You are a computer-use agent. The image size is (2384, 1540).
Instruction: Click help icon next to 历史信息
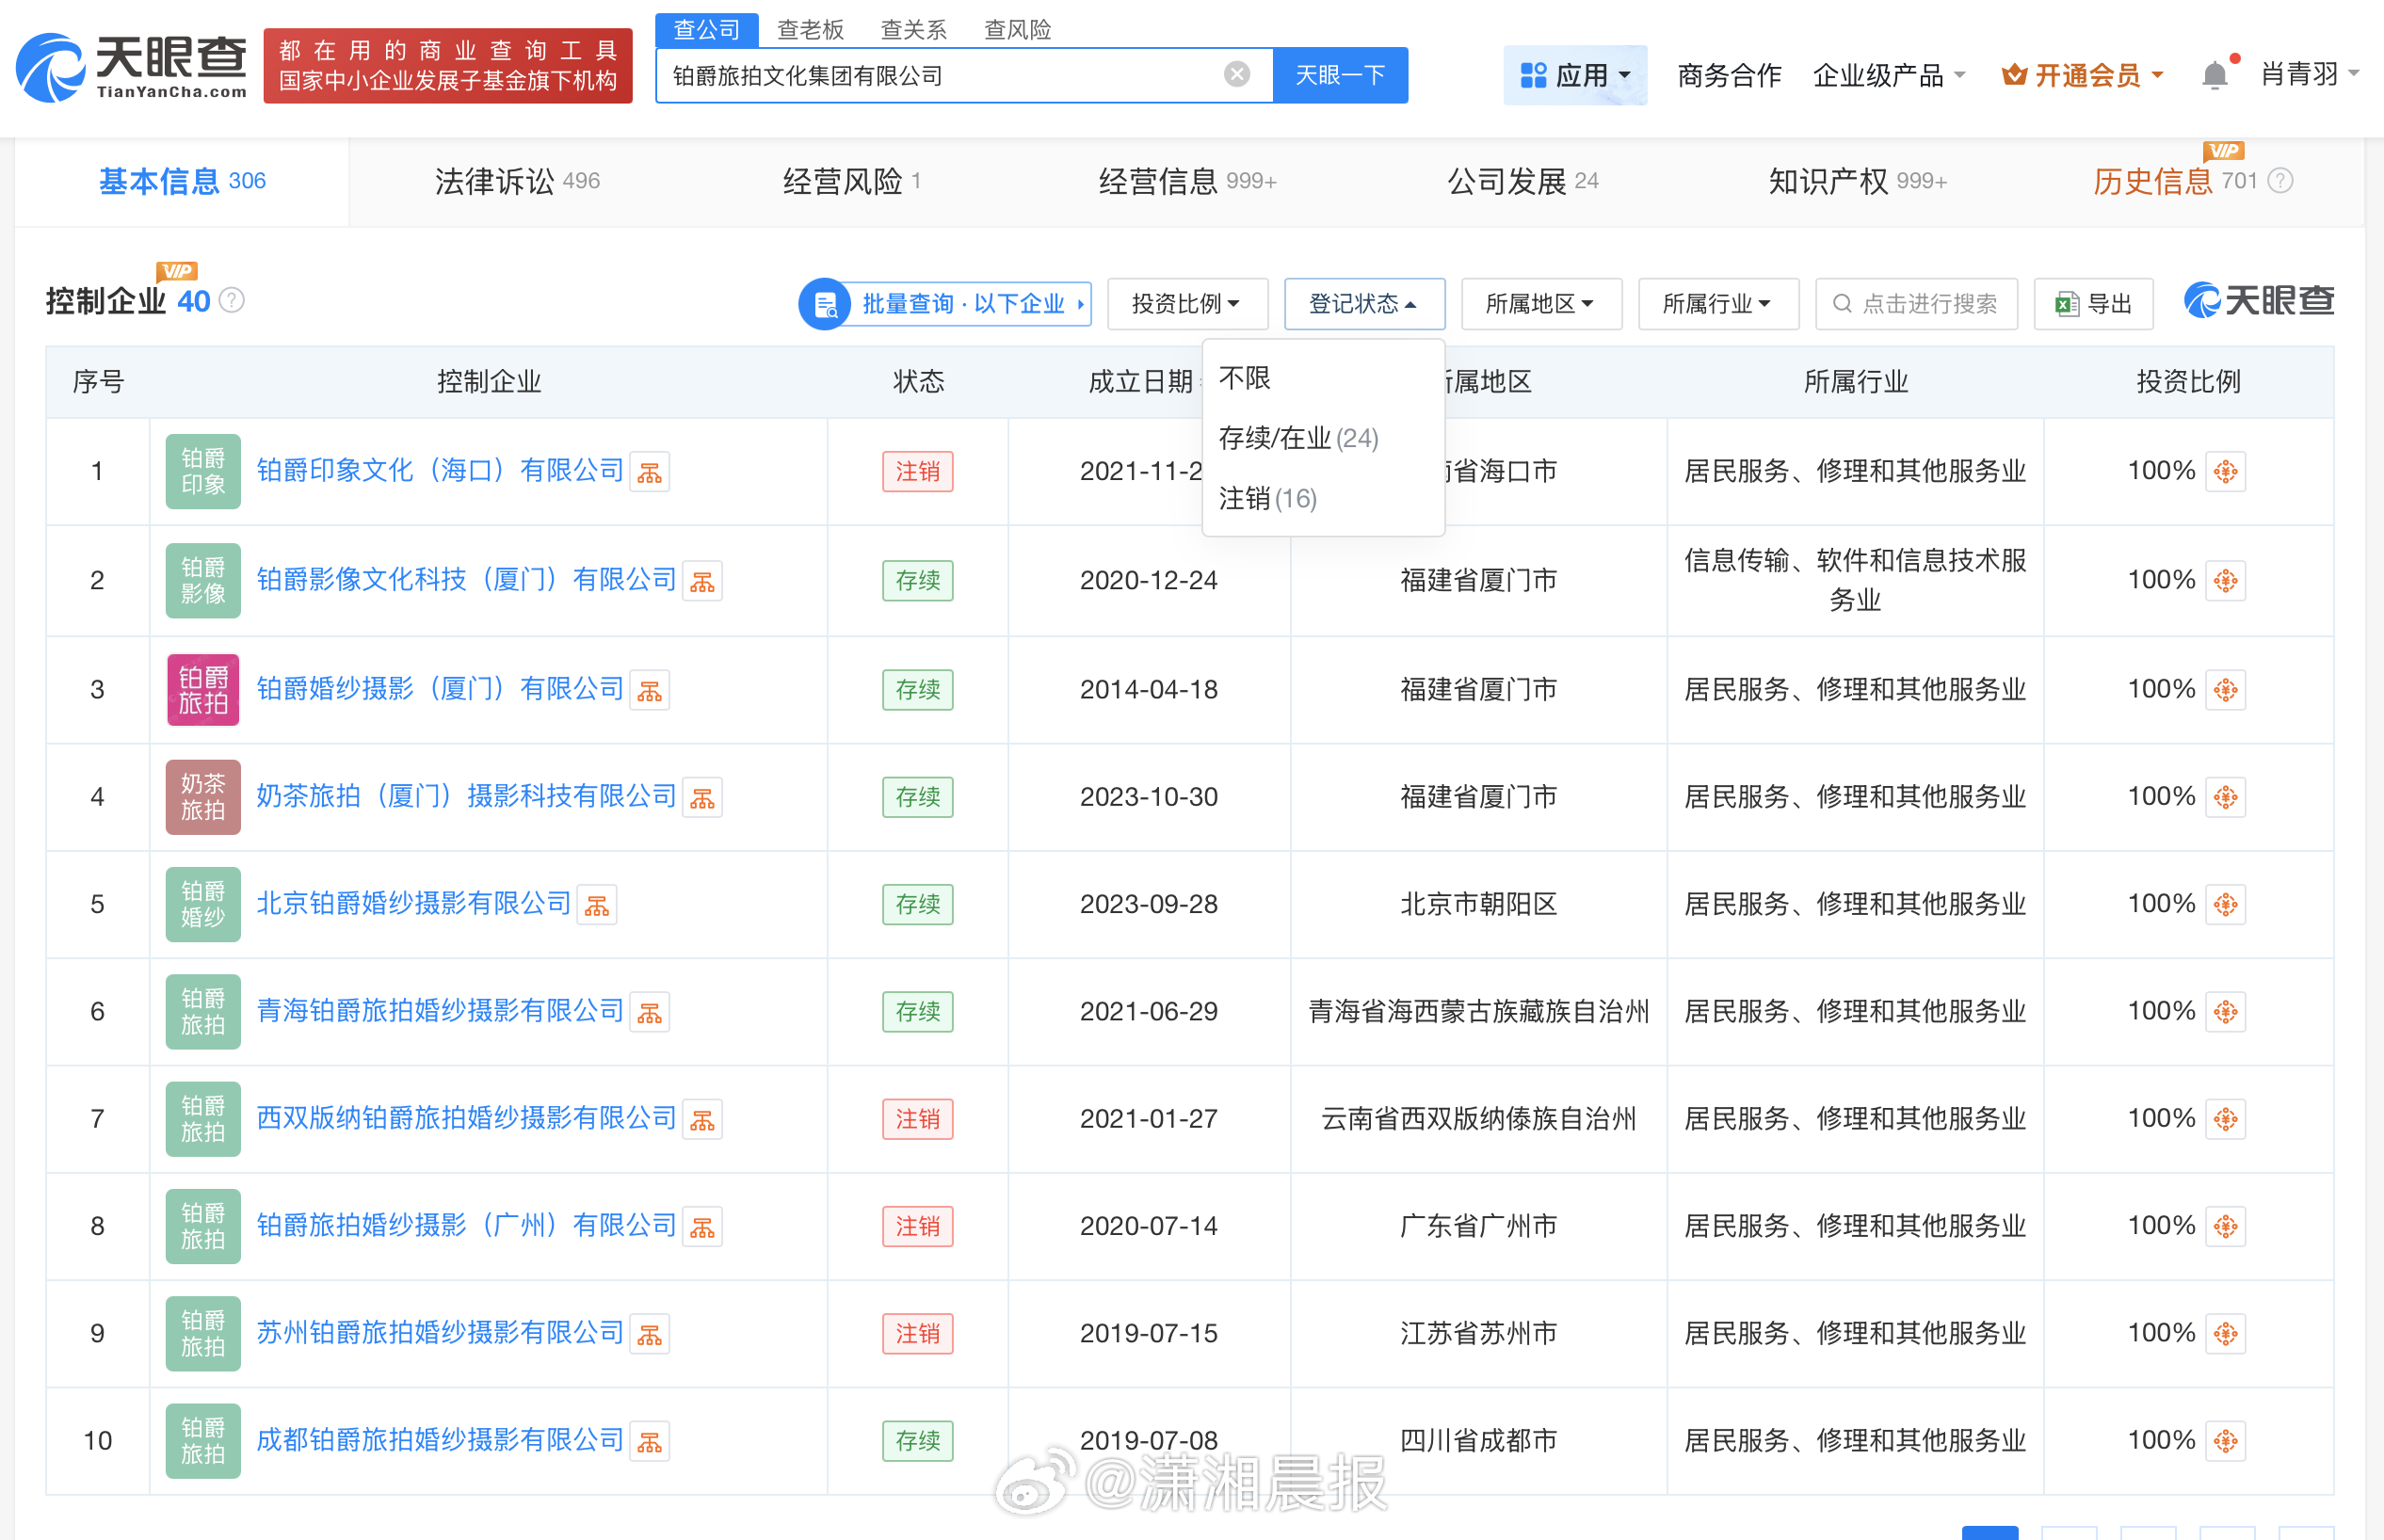(x=2280, y=181)
